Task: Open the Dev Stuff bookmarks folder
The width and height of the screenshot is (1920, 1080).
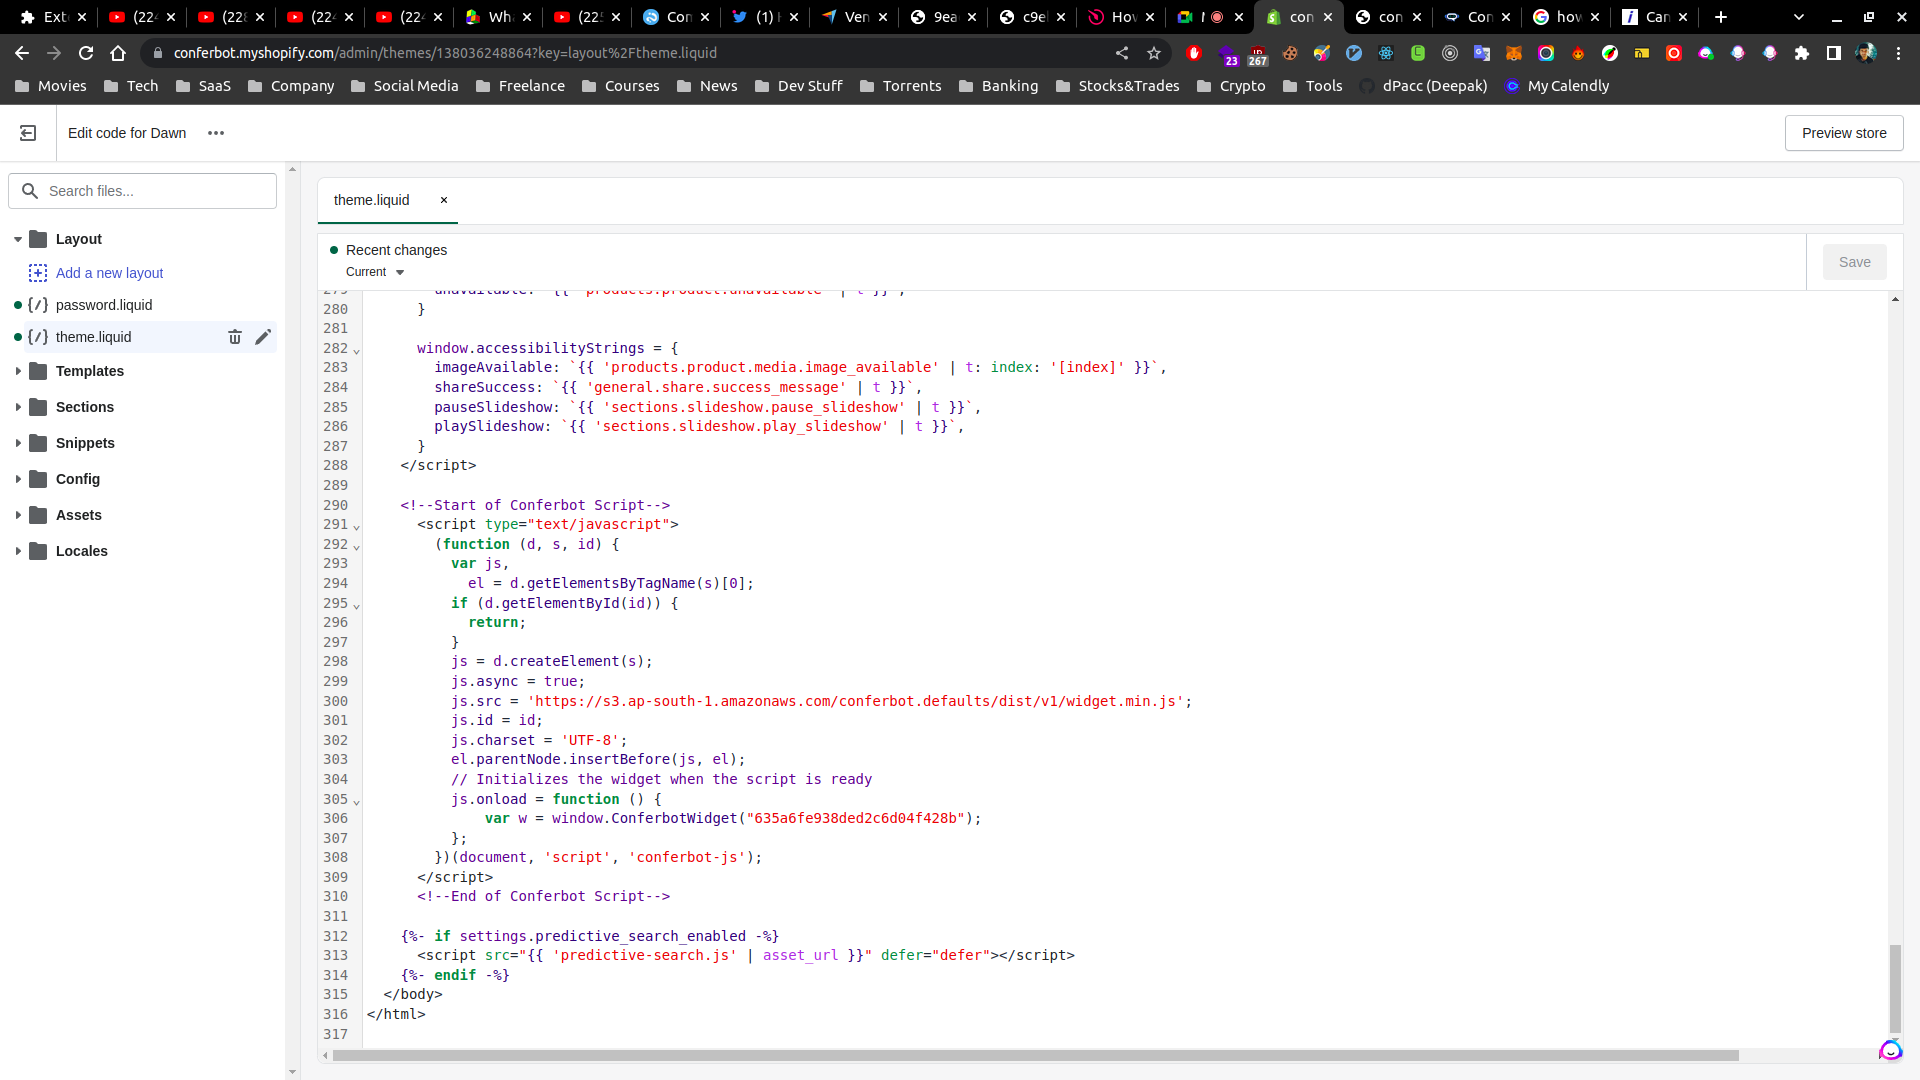Action: tap(799, 86)
